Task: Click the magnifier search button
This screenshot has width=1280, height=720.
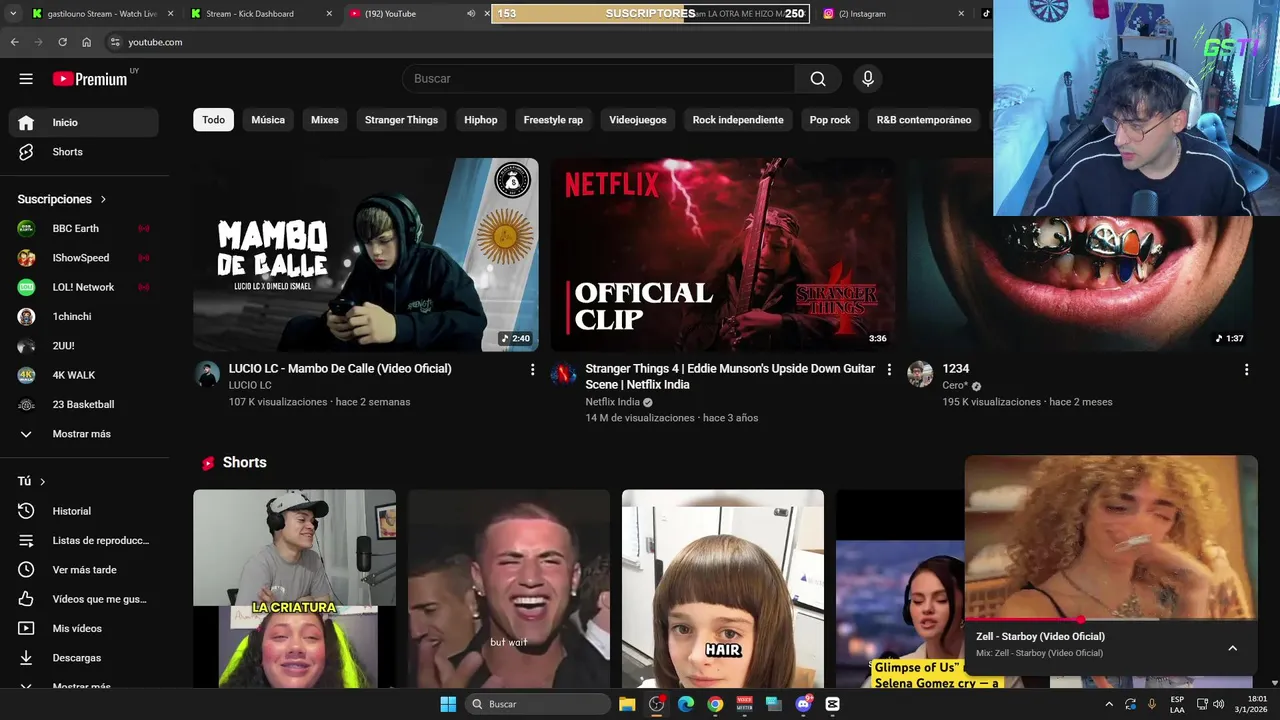Action: point(818,79)
